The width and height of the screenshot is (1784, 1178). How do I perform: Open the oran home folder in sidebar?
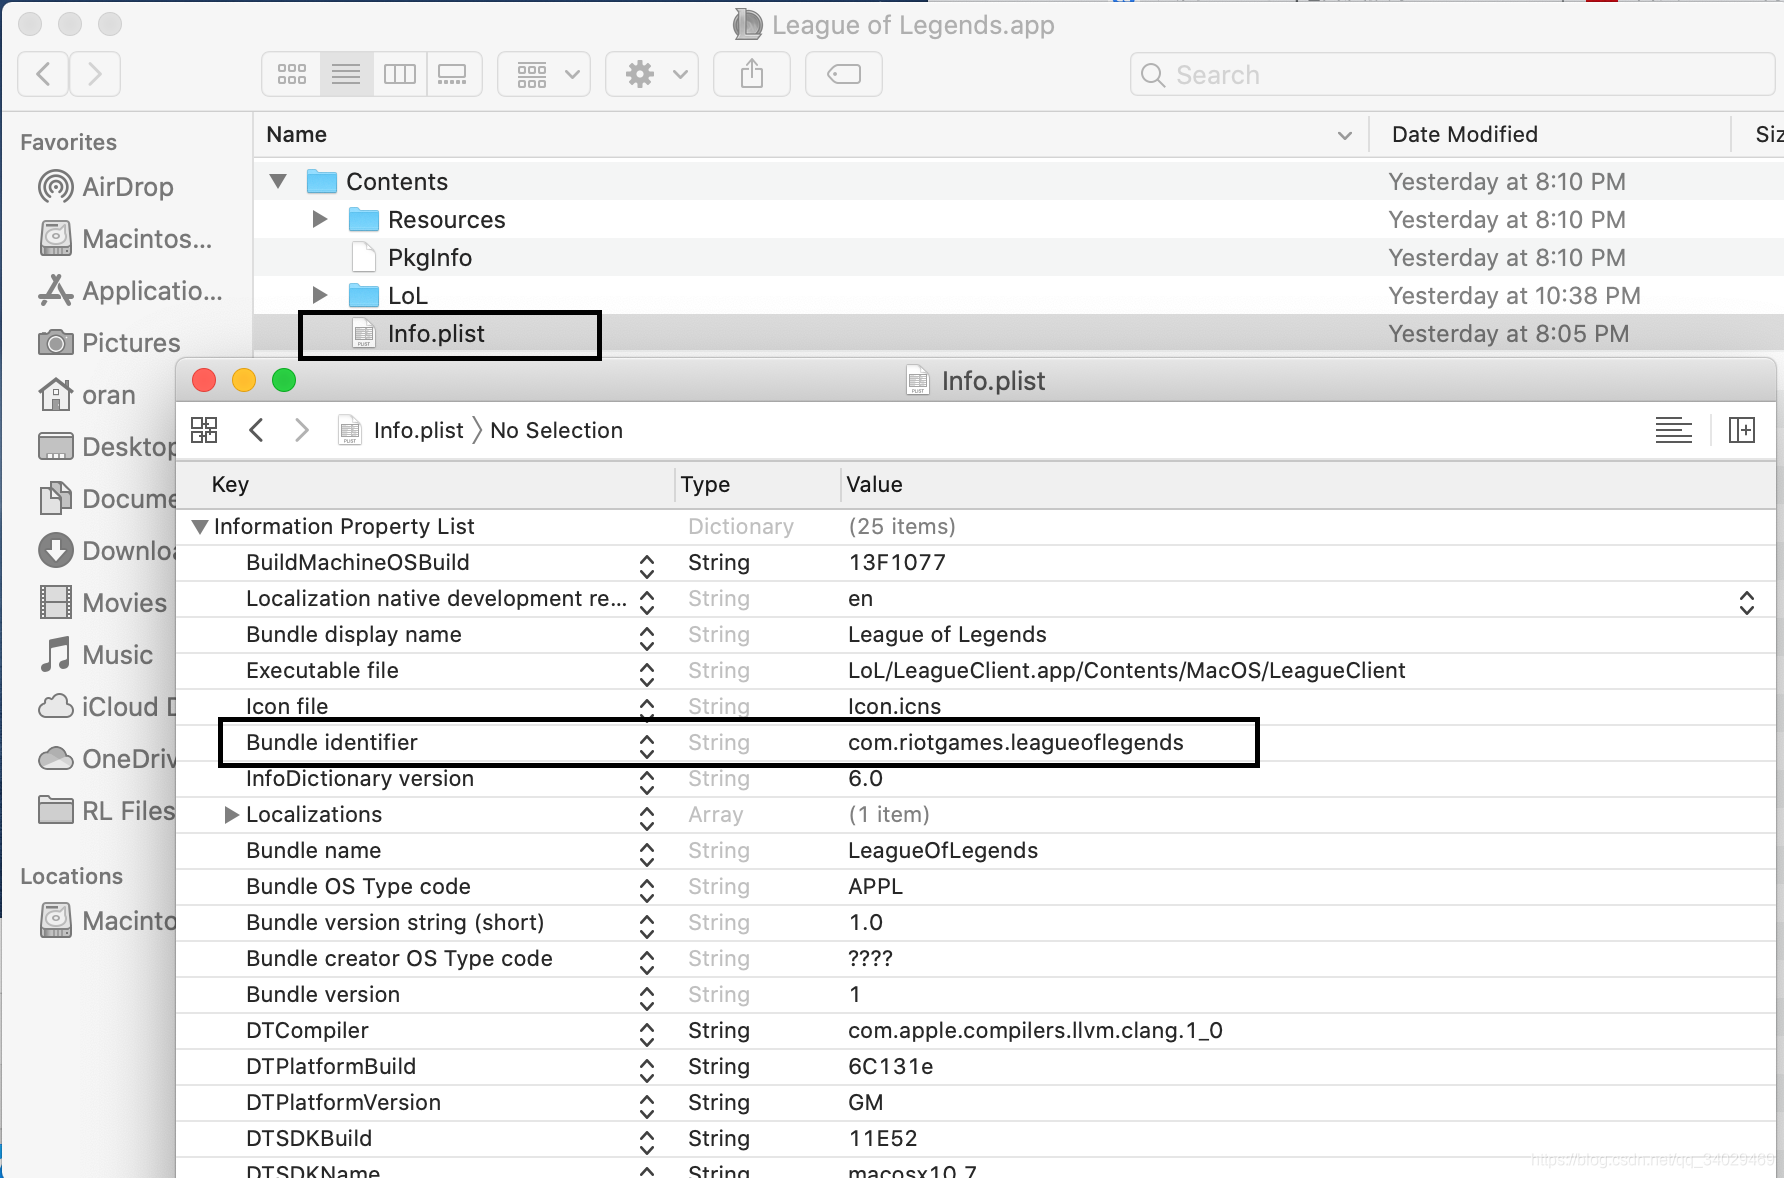point(87,395)
